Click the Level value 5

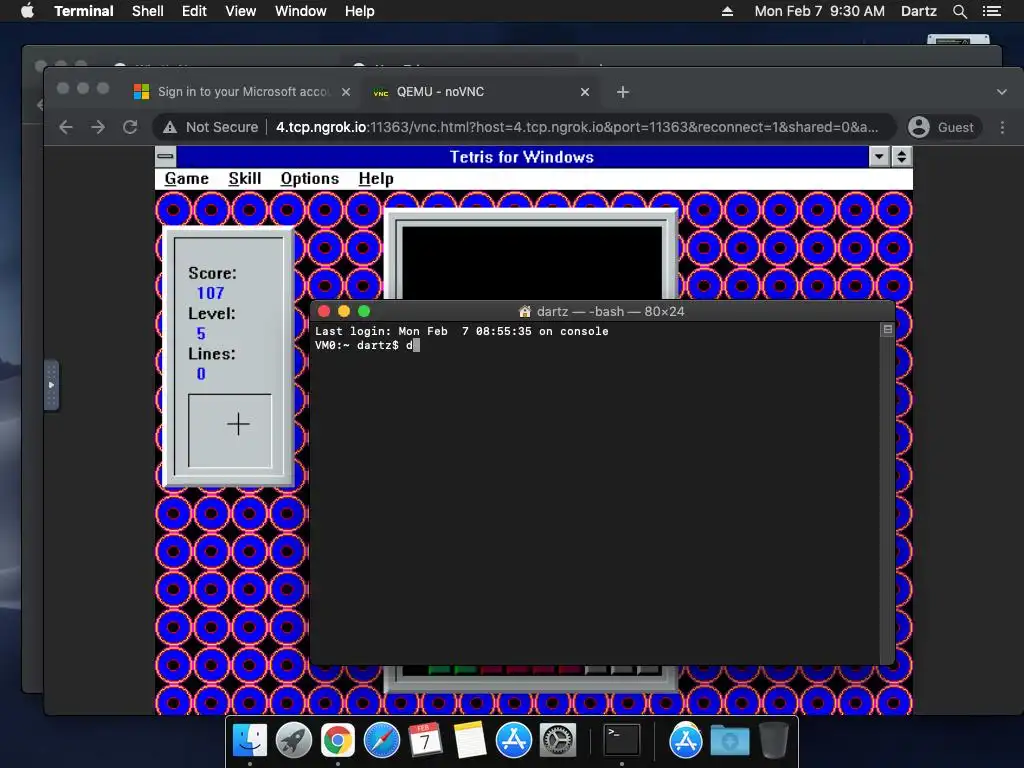[x=201, y=334]
